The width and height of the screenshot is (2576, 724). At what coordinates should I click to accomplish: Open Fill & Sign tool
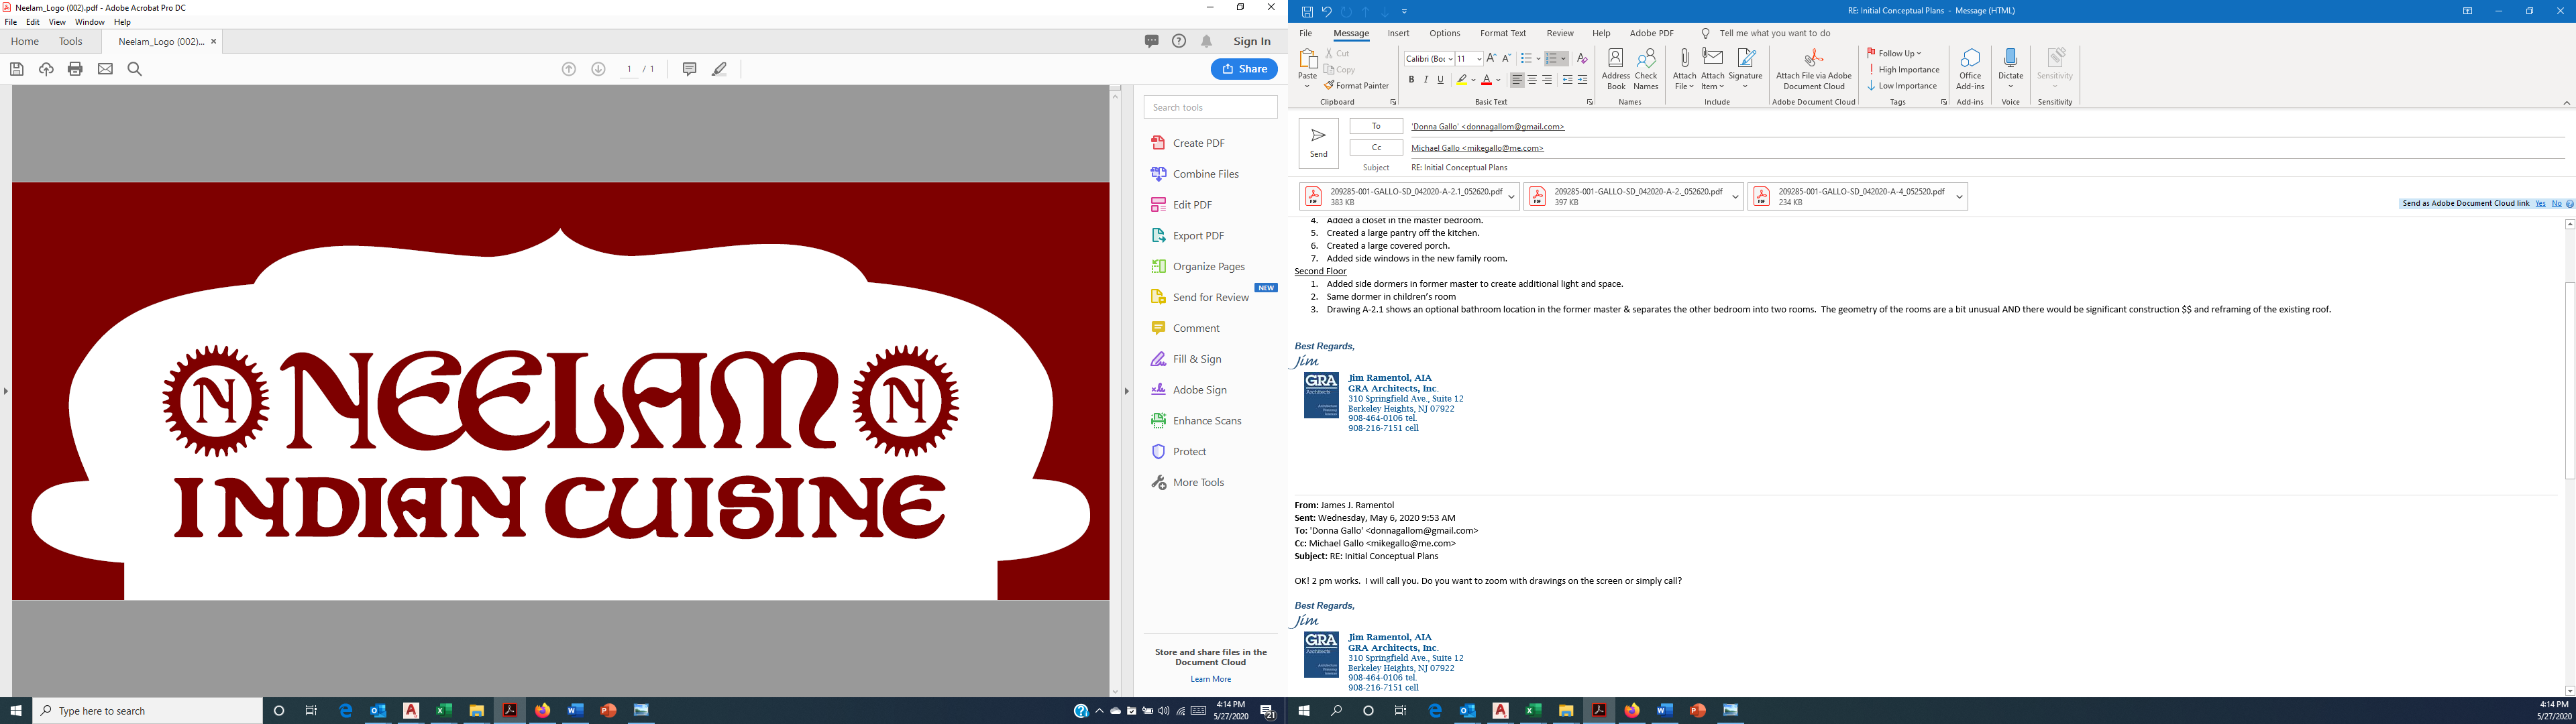[1186, 359]
